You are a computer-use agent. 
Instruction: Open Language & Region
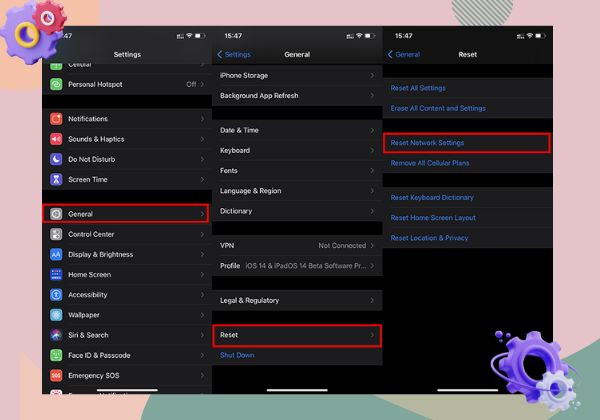(x=297, y=190)
